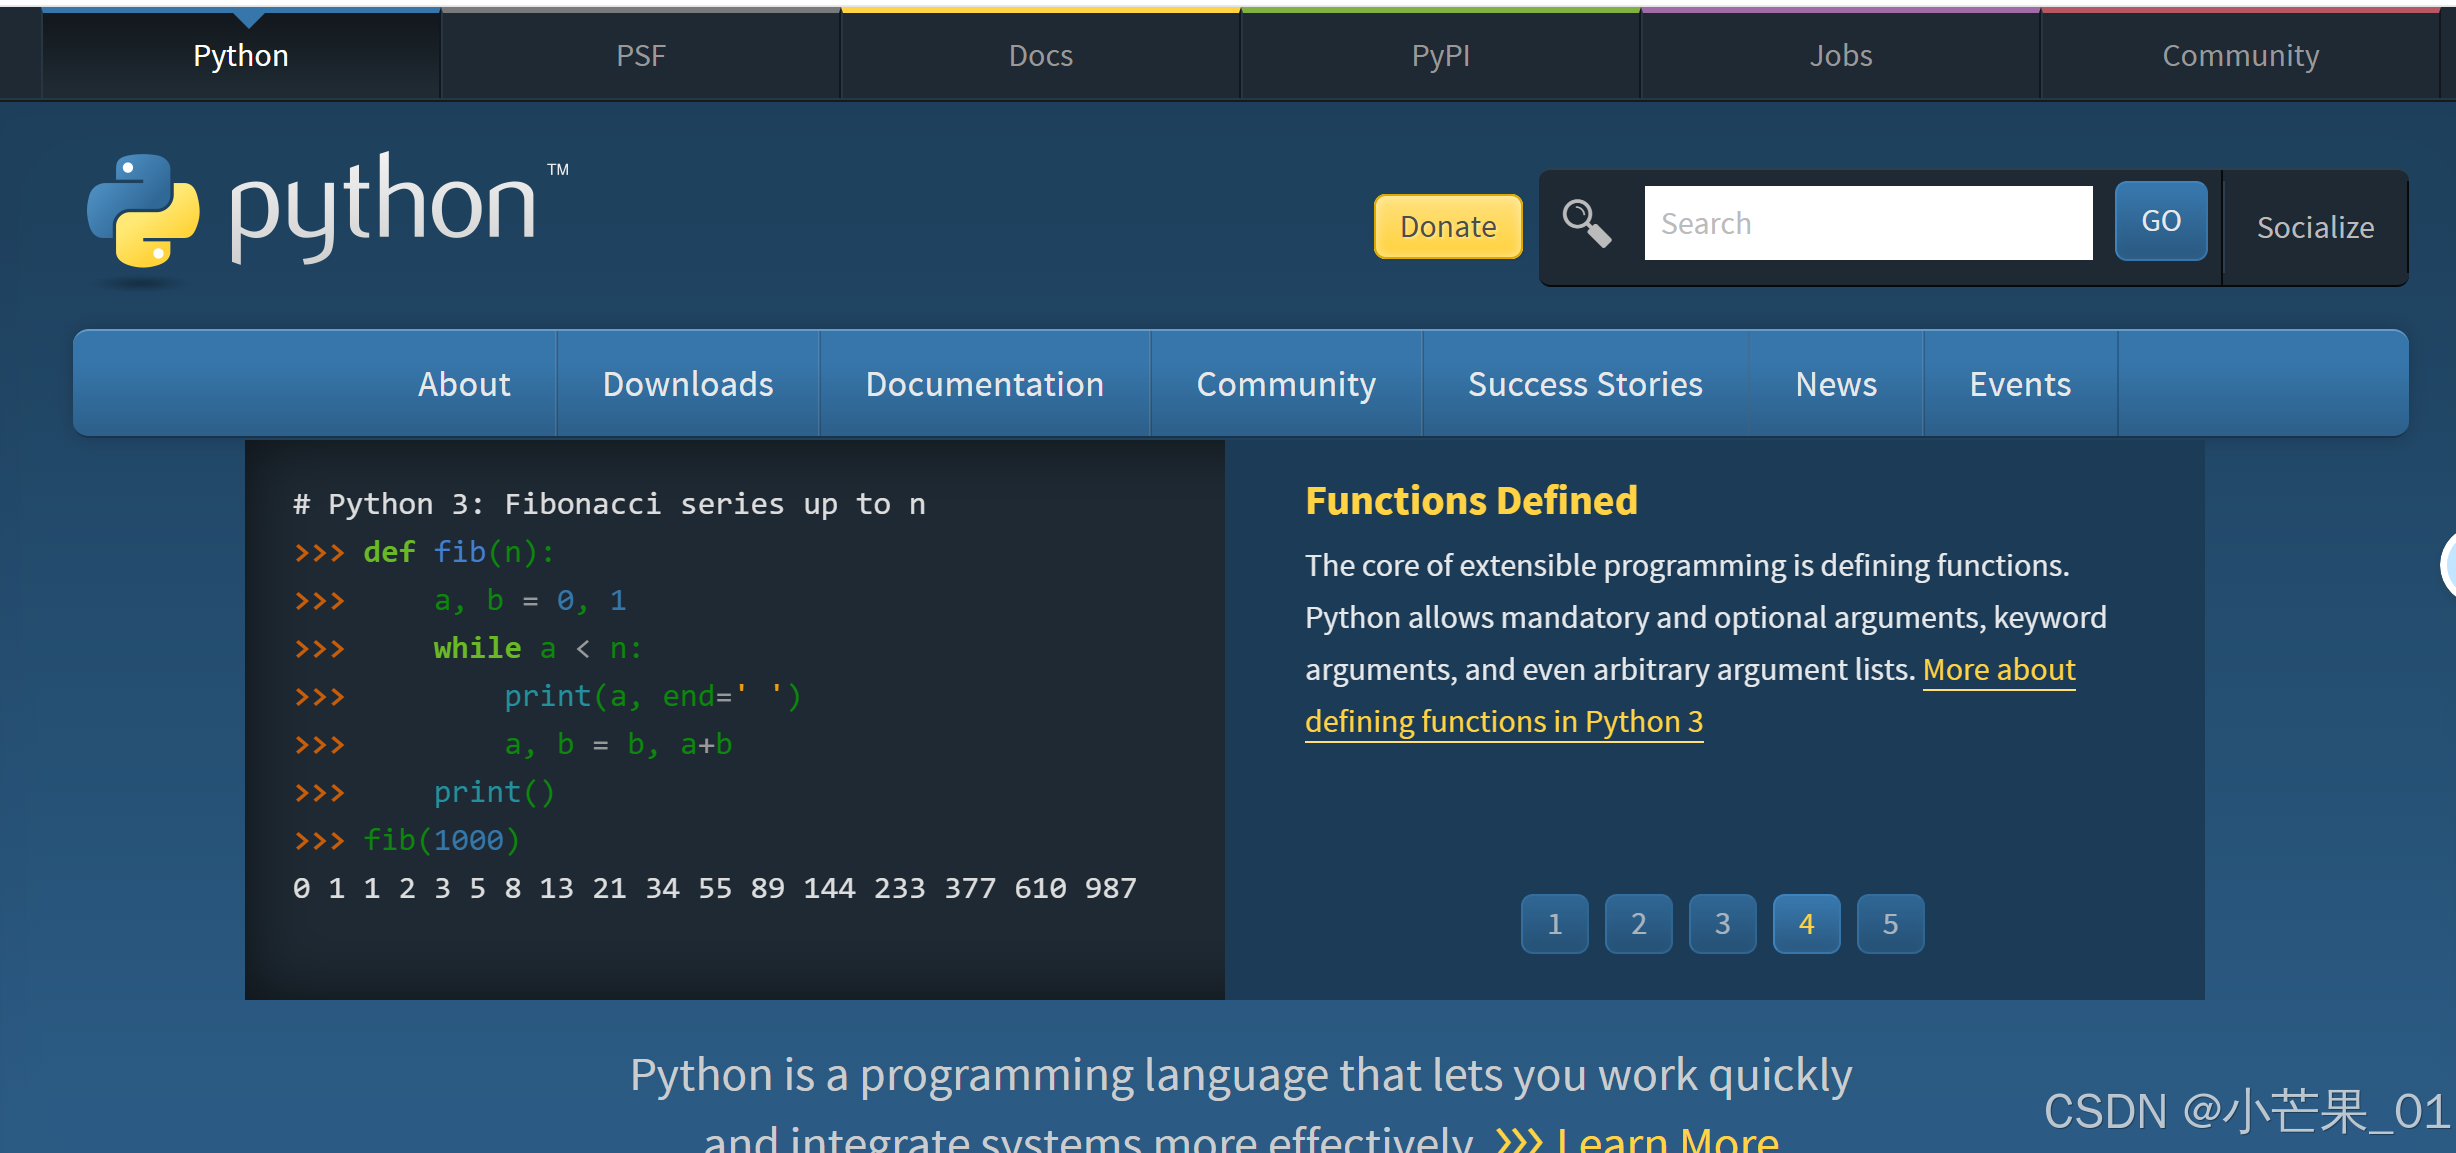
Task: Show slide 2 of the code carousel
Action: tap(1639, 923)
